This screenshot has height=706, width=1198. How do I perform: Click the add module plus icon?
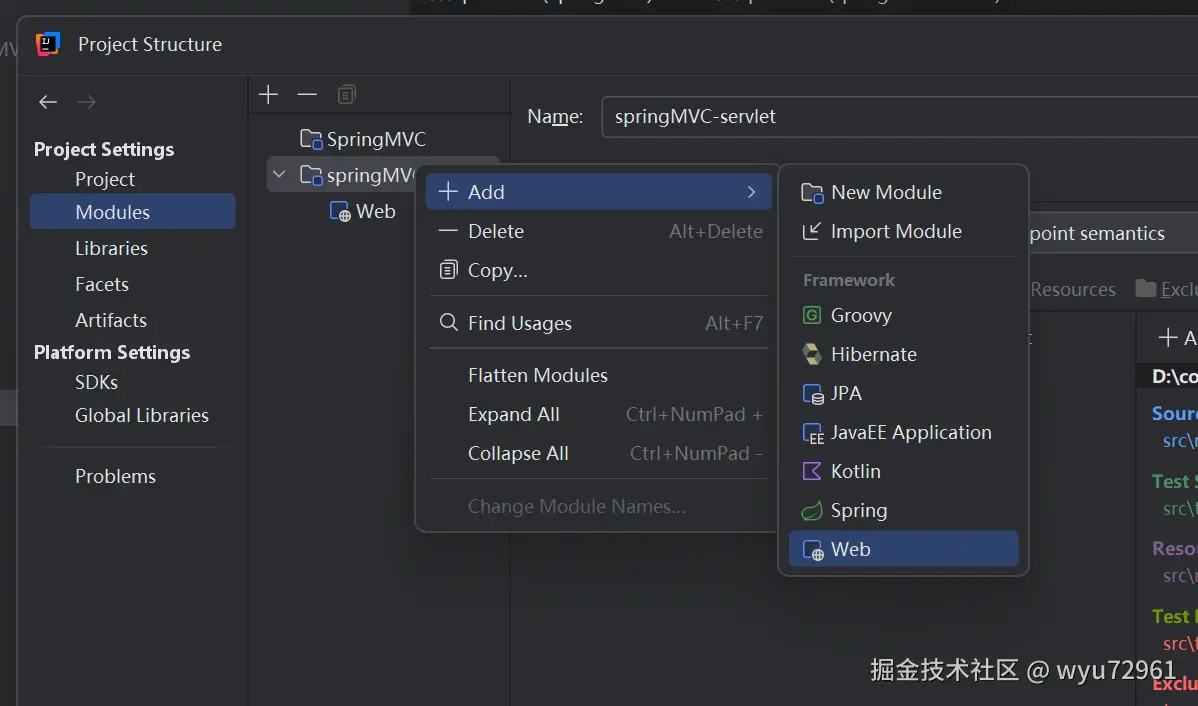(x=267, y=95)
